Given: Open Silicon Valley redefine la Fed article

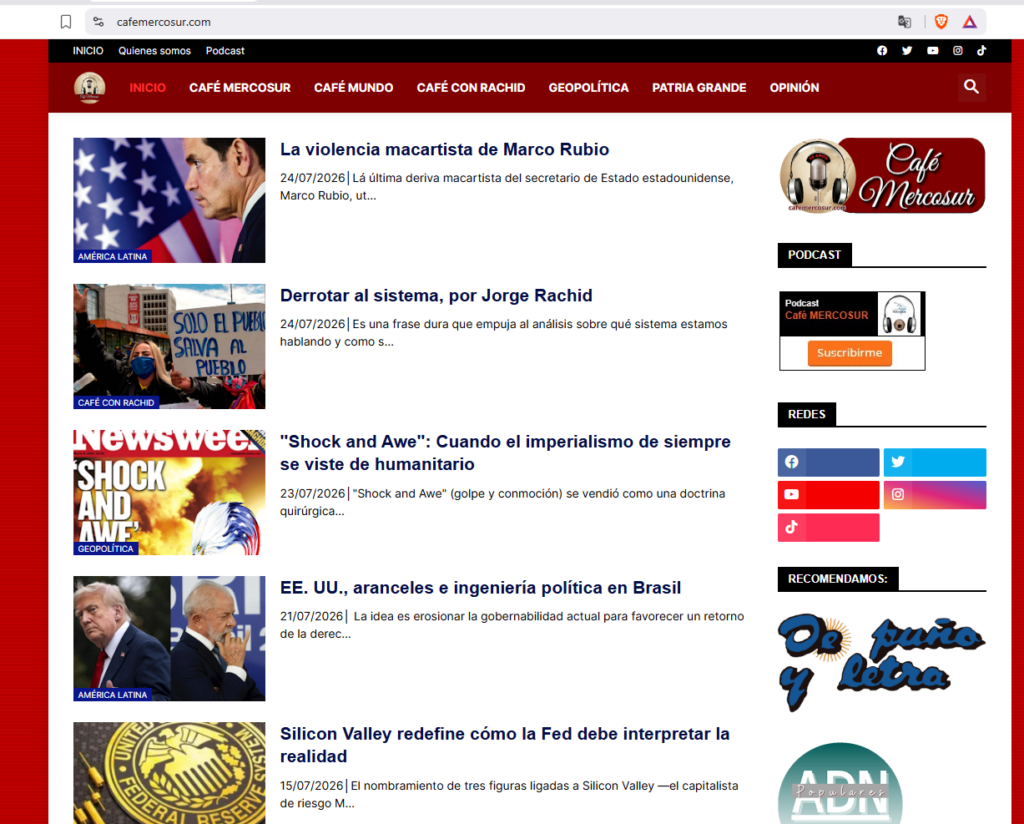Looking at the screenshot, I should [x=504, y=745].
